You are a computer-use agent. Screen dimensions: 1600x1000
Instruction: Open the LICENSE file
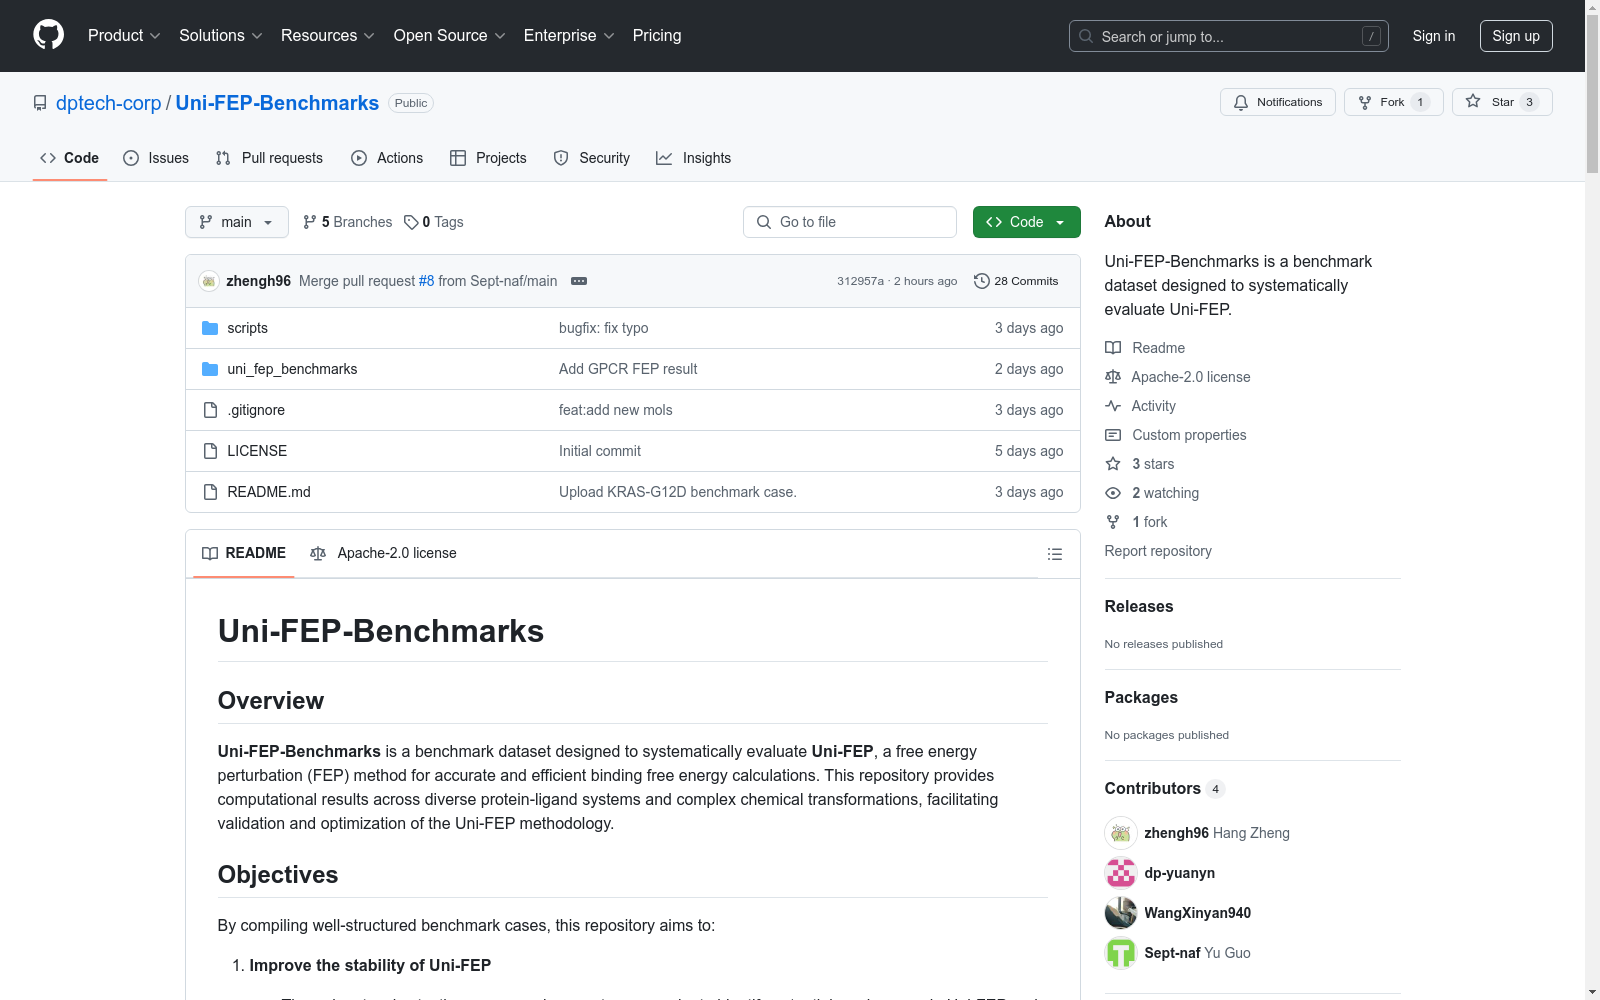pos(257,451)
